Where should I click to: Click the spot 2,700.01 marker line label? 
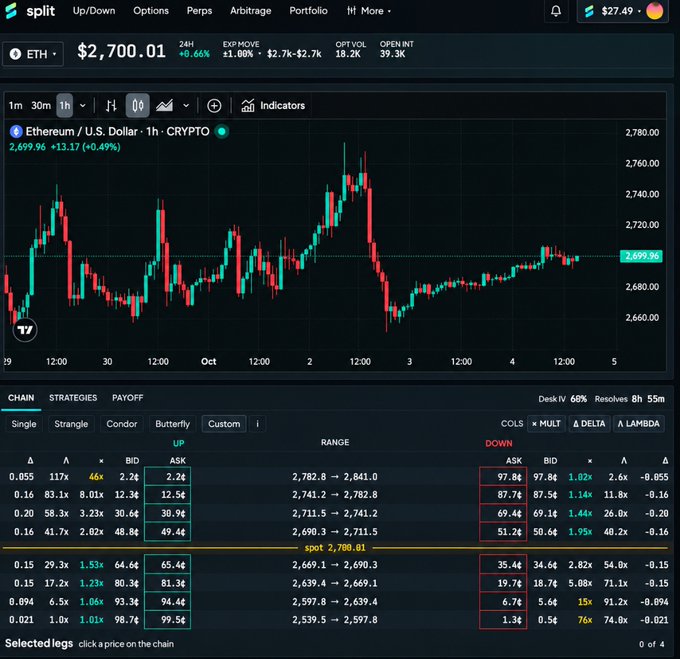[x=335, y=548]
